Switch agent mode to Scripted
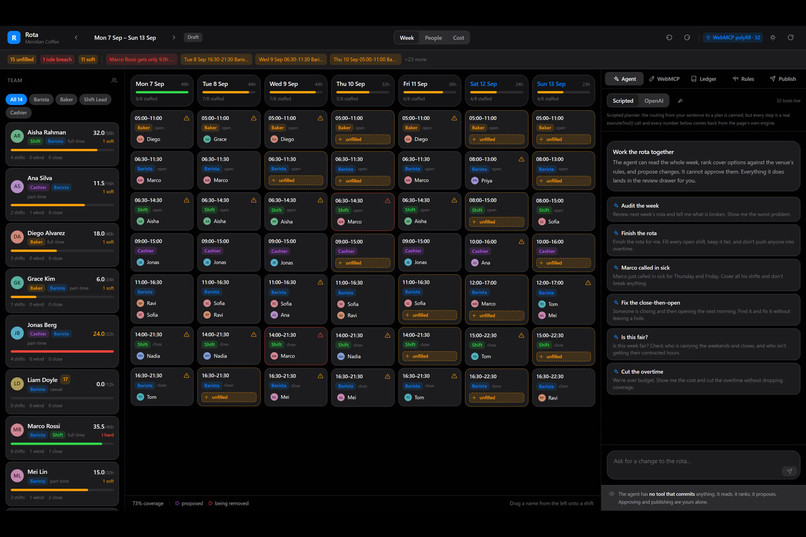This screenshot has width=806, height=537. point(623,101)
